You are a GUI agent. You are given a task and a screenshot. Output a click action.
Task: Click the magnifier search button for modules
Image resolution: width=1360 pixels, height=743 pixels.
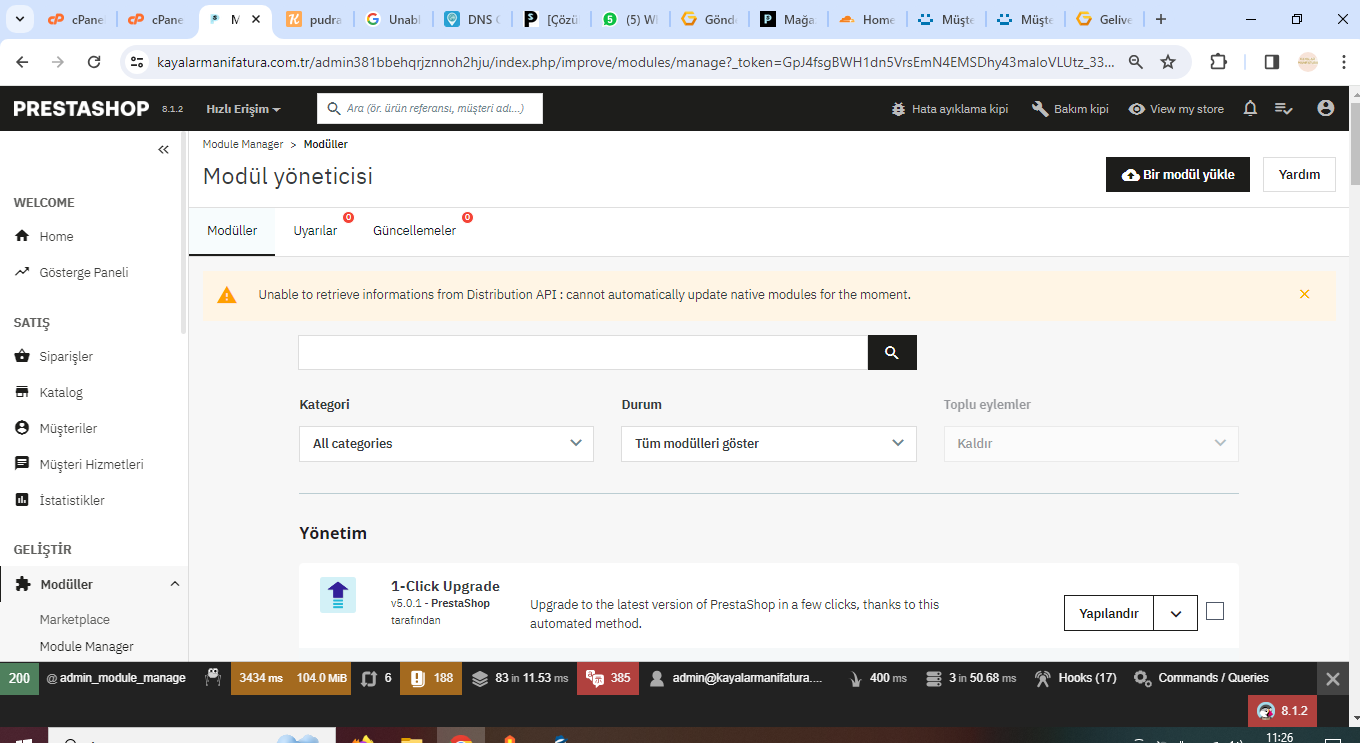coord(892,352)
